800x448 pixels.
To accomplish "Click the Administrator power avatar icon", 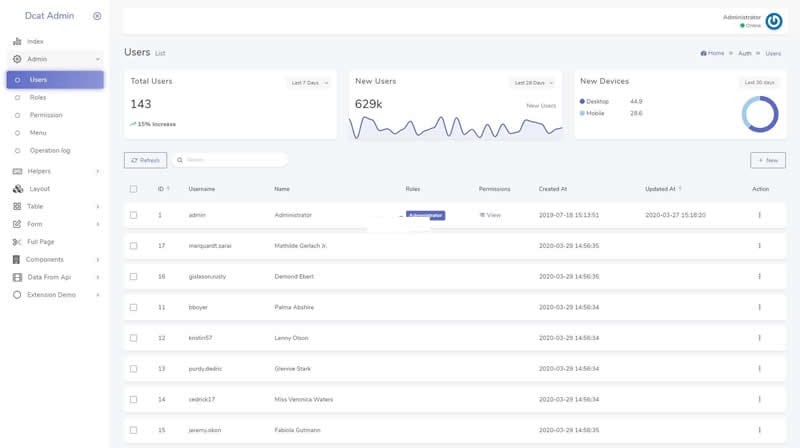I will point(776,21).
